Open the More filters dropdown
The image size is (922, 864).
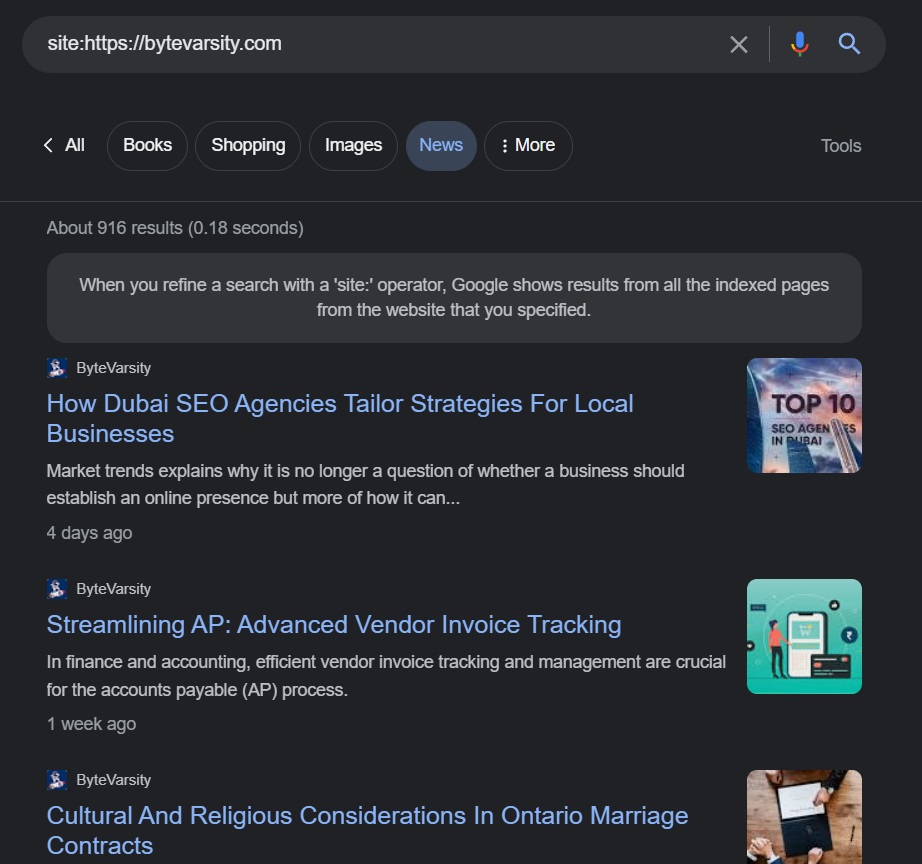pos(528,145)
